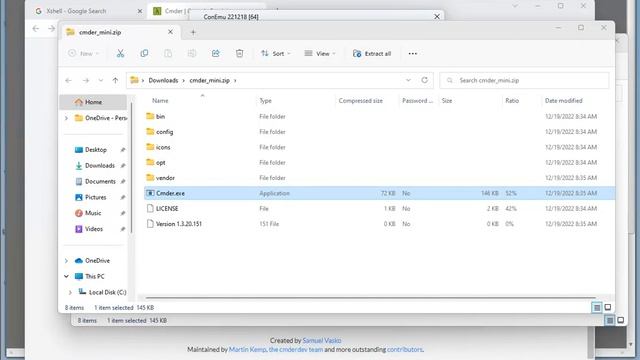Screen dimensions: 640x360
Task: Close the ConEmu 221218 dialog
Action: (437, 16)
